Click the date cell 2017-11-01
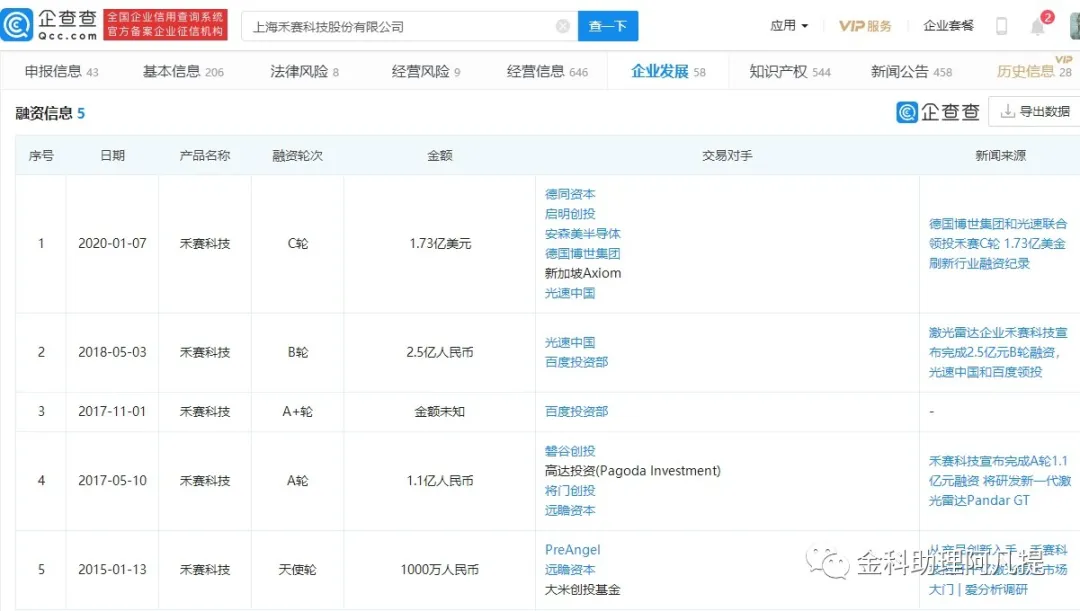This screenshot has width=1080, height=611. (112, 411)
